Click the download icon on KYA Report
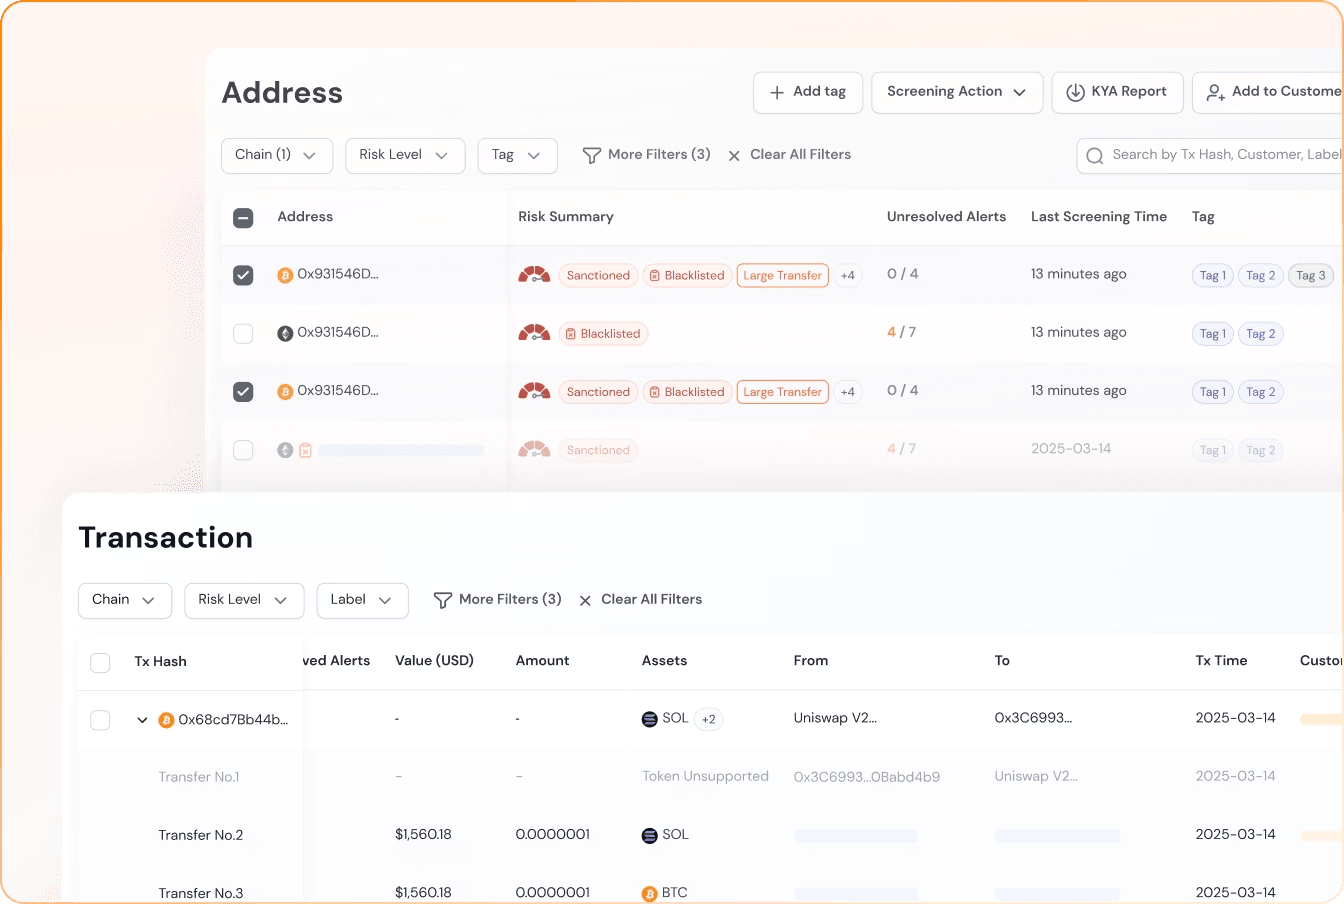This screenshot has width=1344, height=904. (1075, 92)
